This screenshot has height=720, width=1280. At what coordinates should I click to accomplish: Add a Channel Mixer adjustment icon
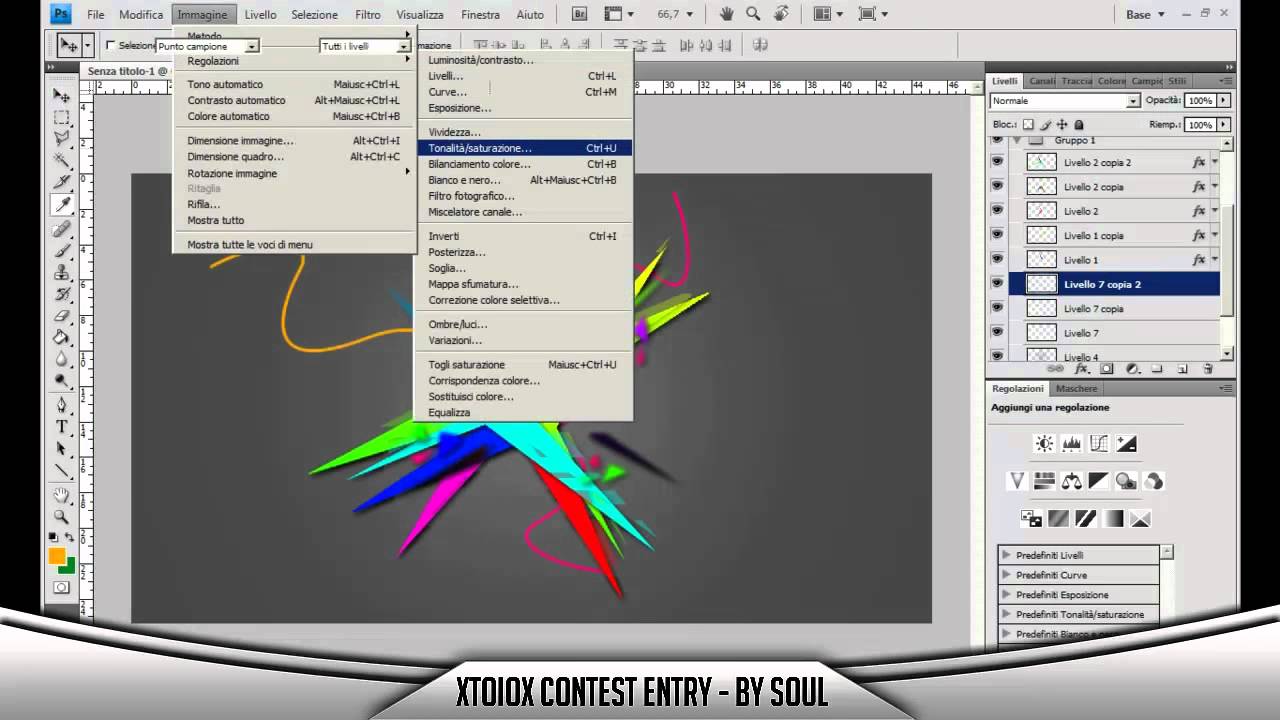[1153, 481]
